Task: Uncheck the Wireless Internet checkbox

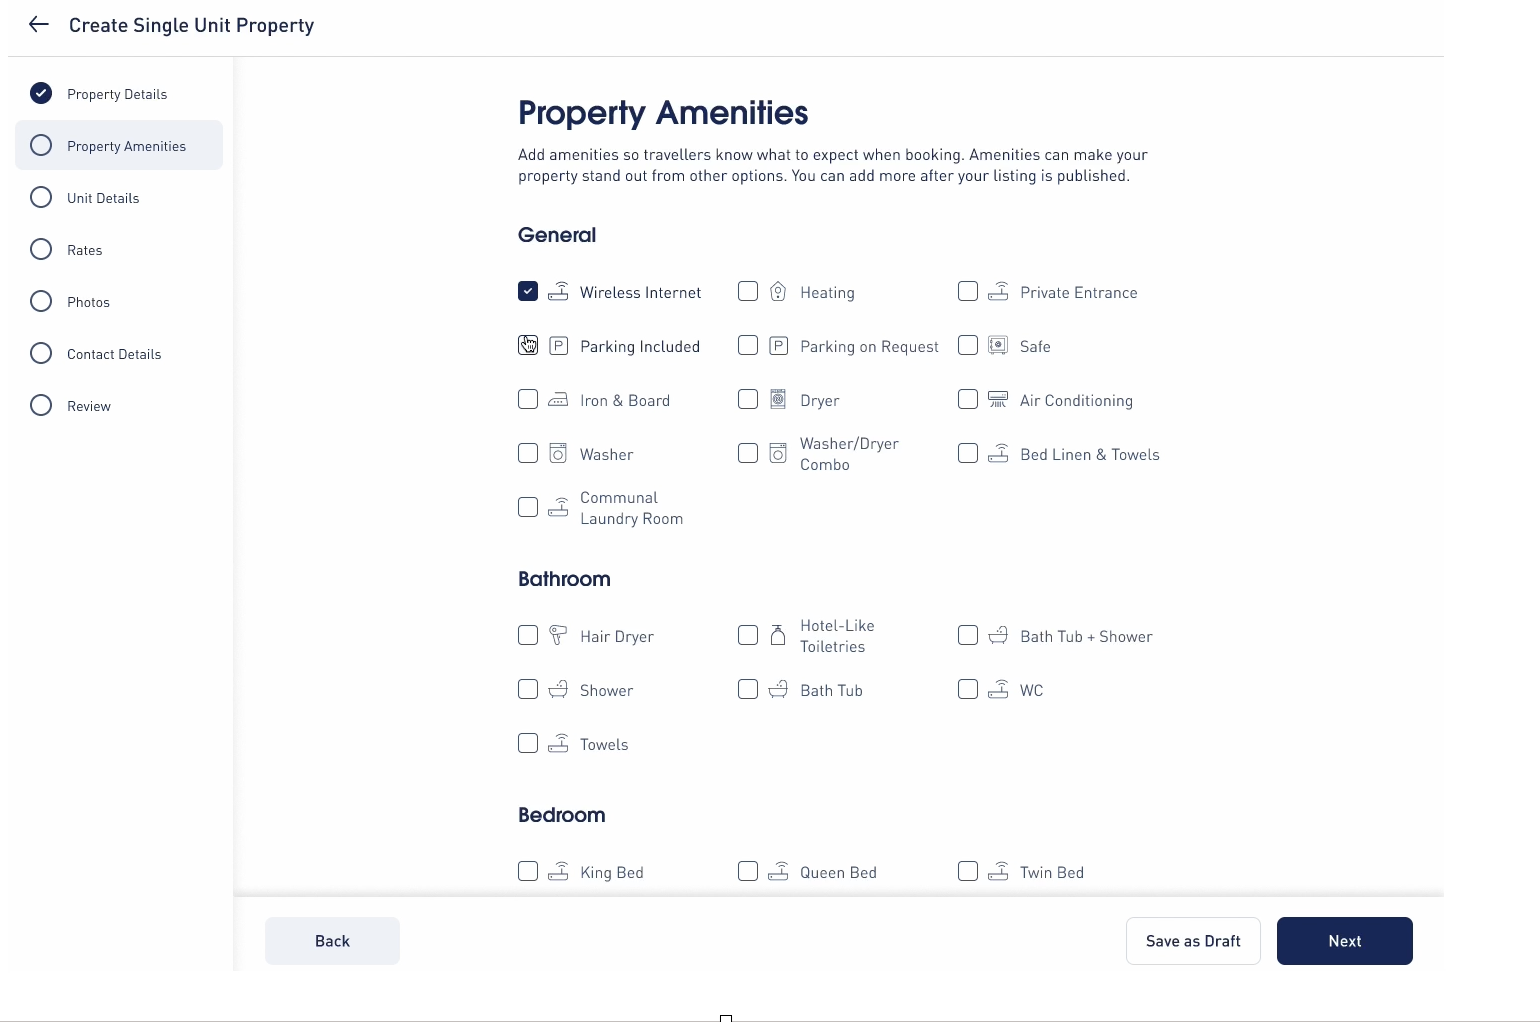Action: pos(528,291)
